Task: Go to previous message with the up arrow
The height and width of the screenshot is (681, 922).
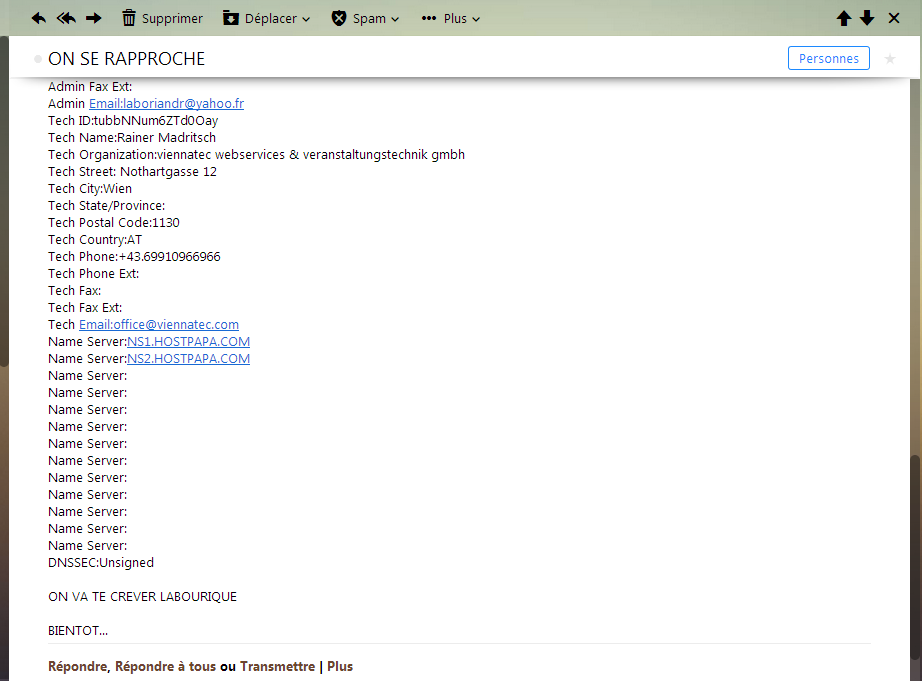Action: pyautogui.click(x=843, y=18)
